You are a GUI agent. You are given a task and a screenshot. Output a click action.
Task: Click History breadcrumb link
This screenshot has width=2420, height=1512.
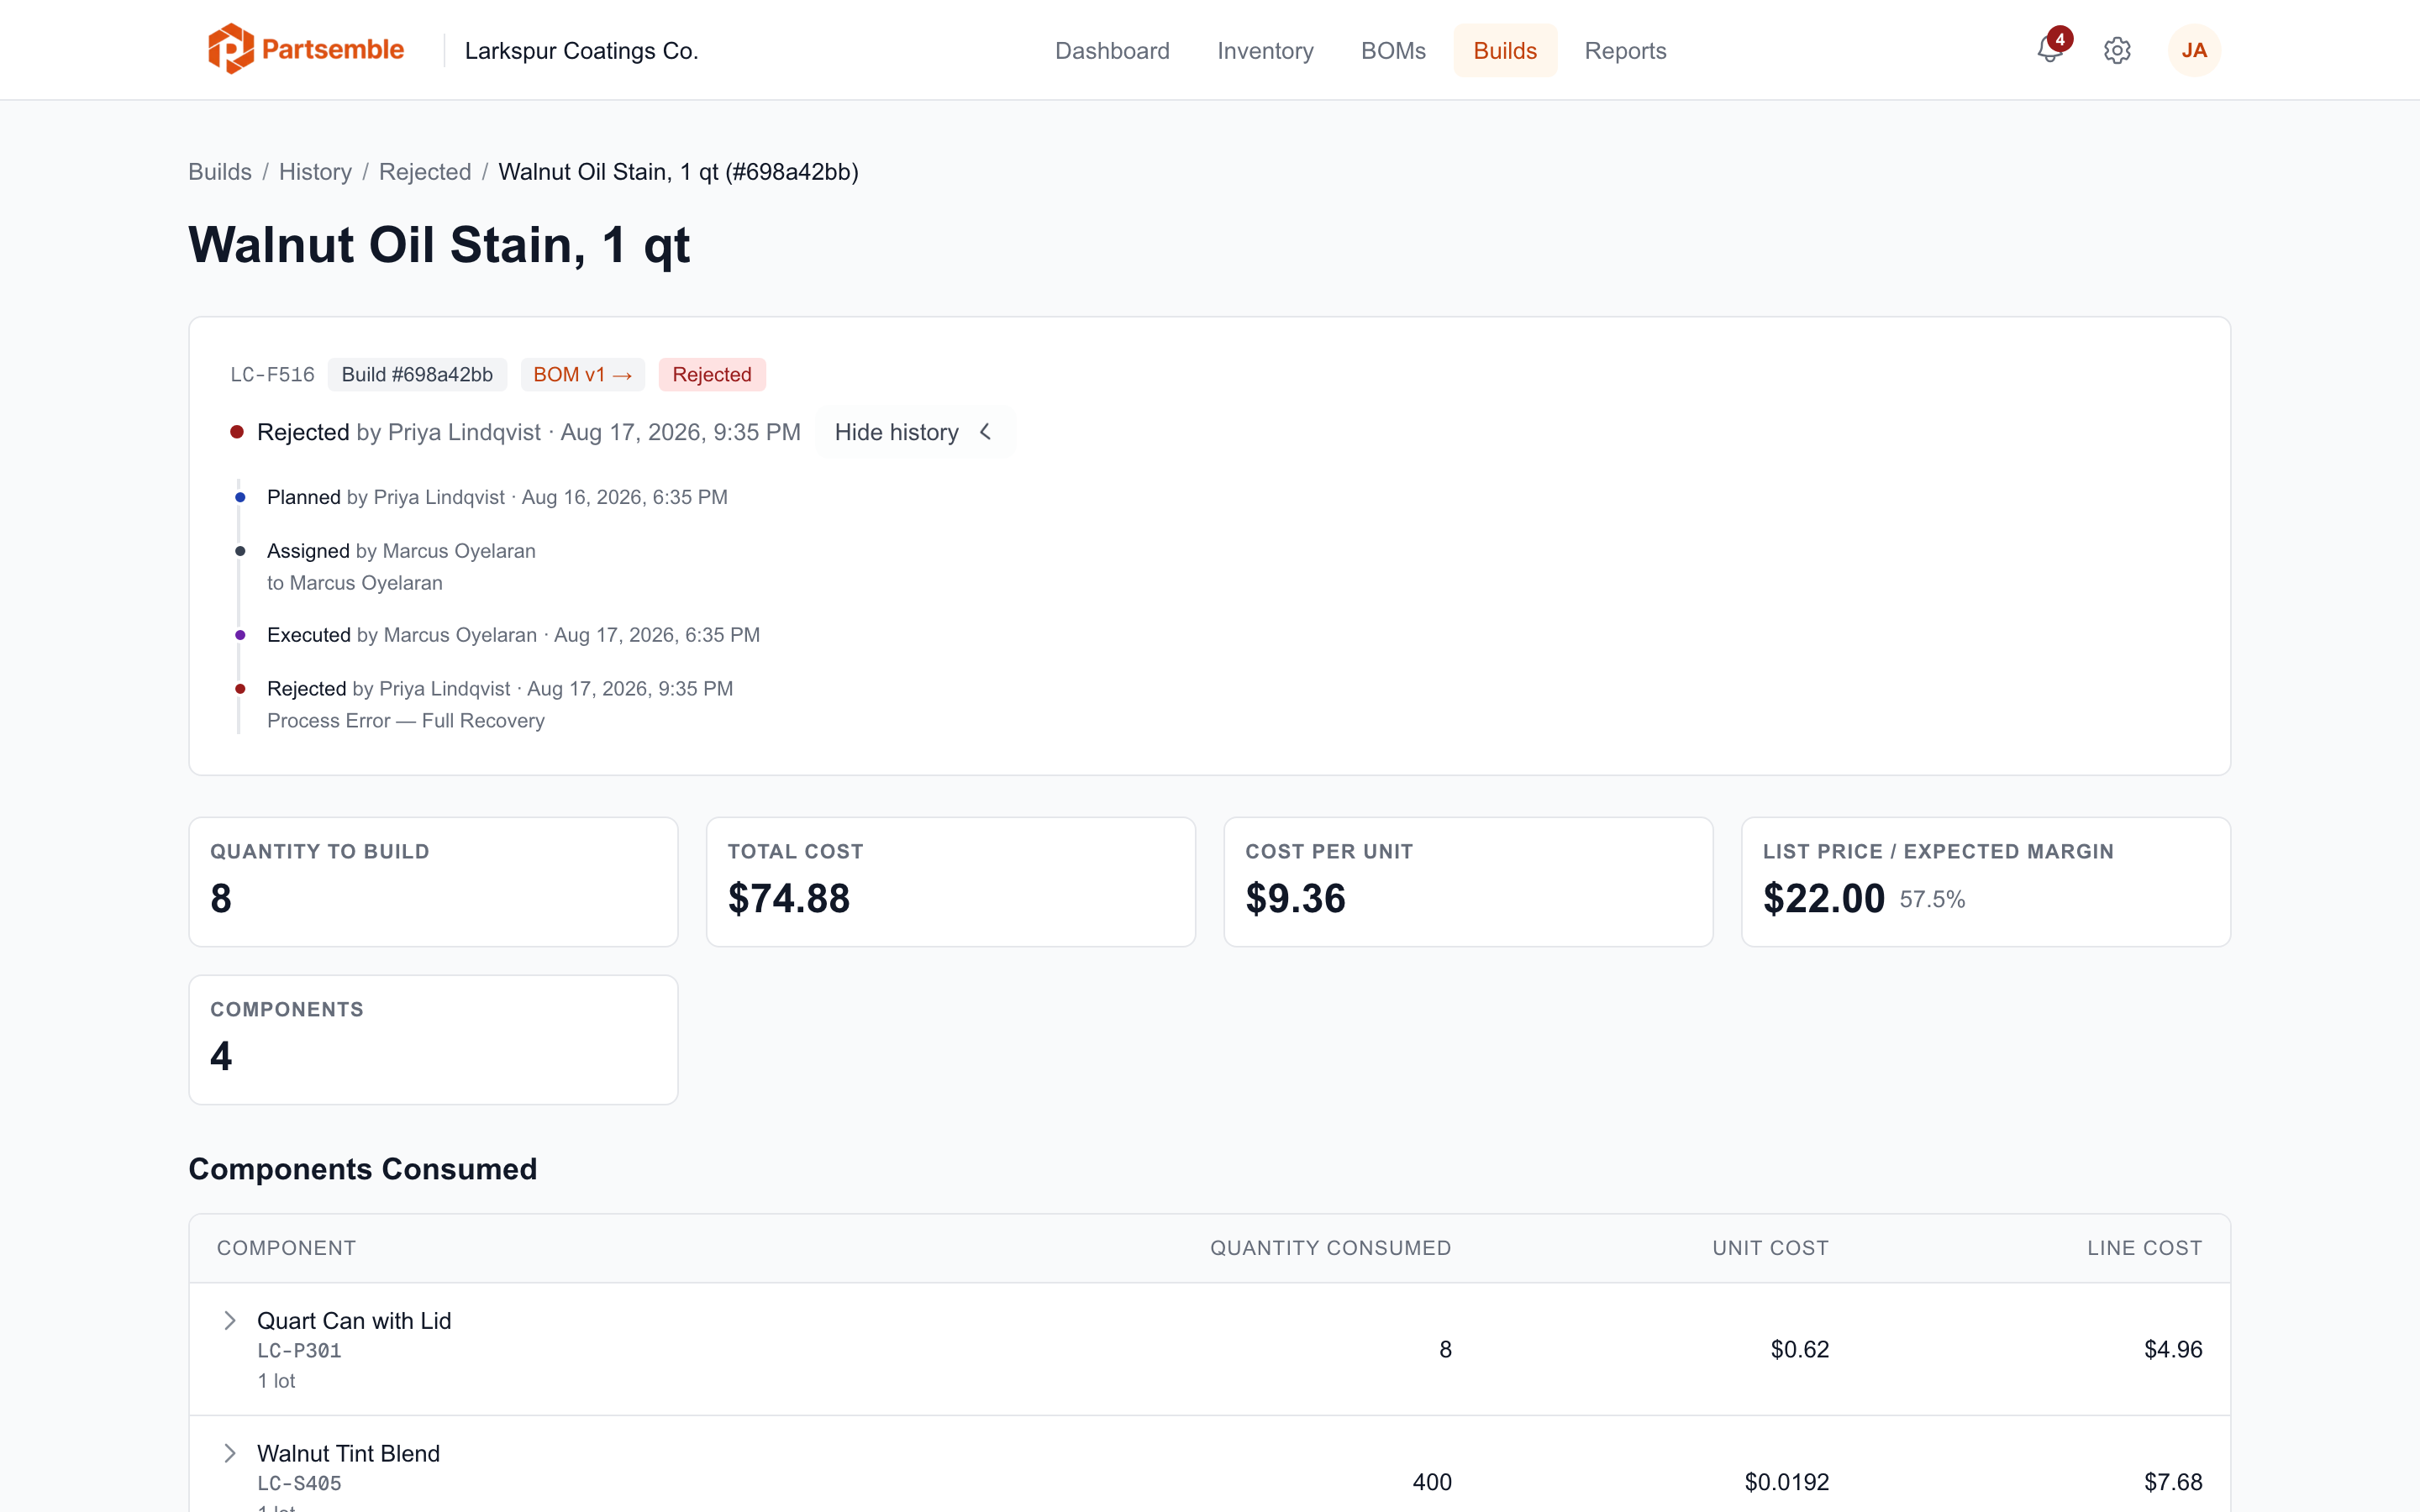click(315, 171)
